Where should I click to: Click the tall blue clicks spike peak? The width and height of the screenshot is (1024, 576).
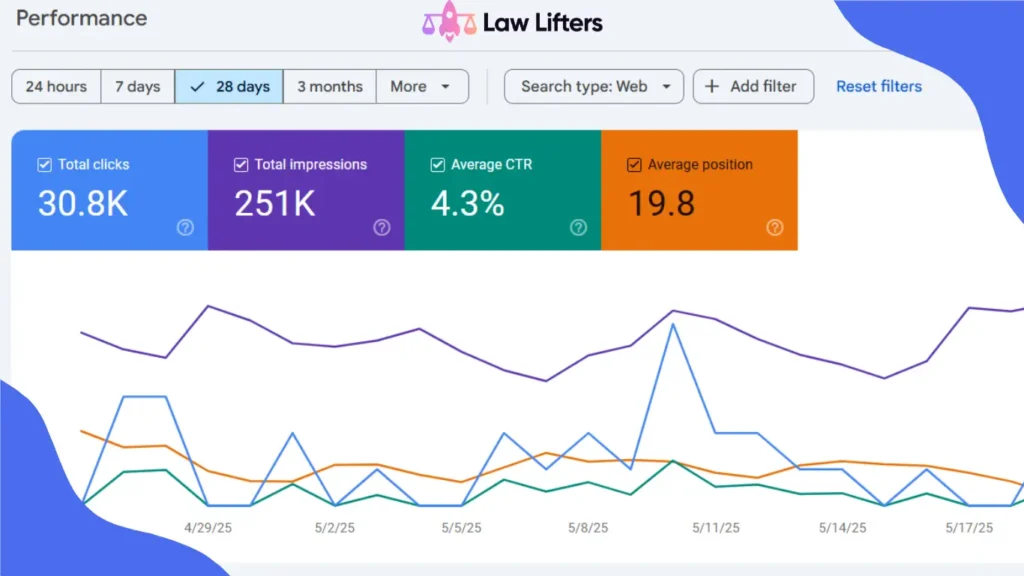click(x=673, y=325)
